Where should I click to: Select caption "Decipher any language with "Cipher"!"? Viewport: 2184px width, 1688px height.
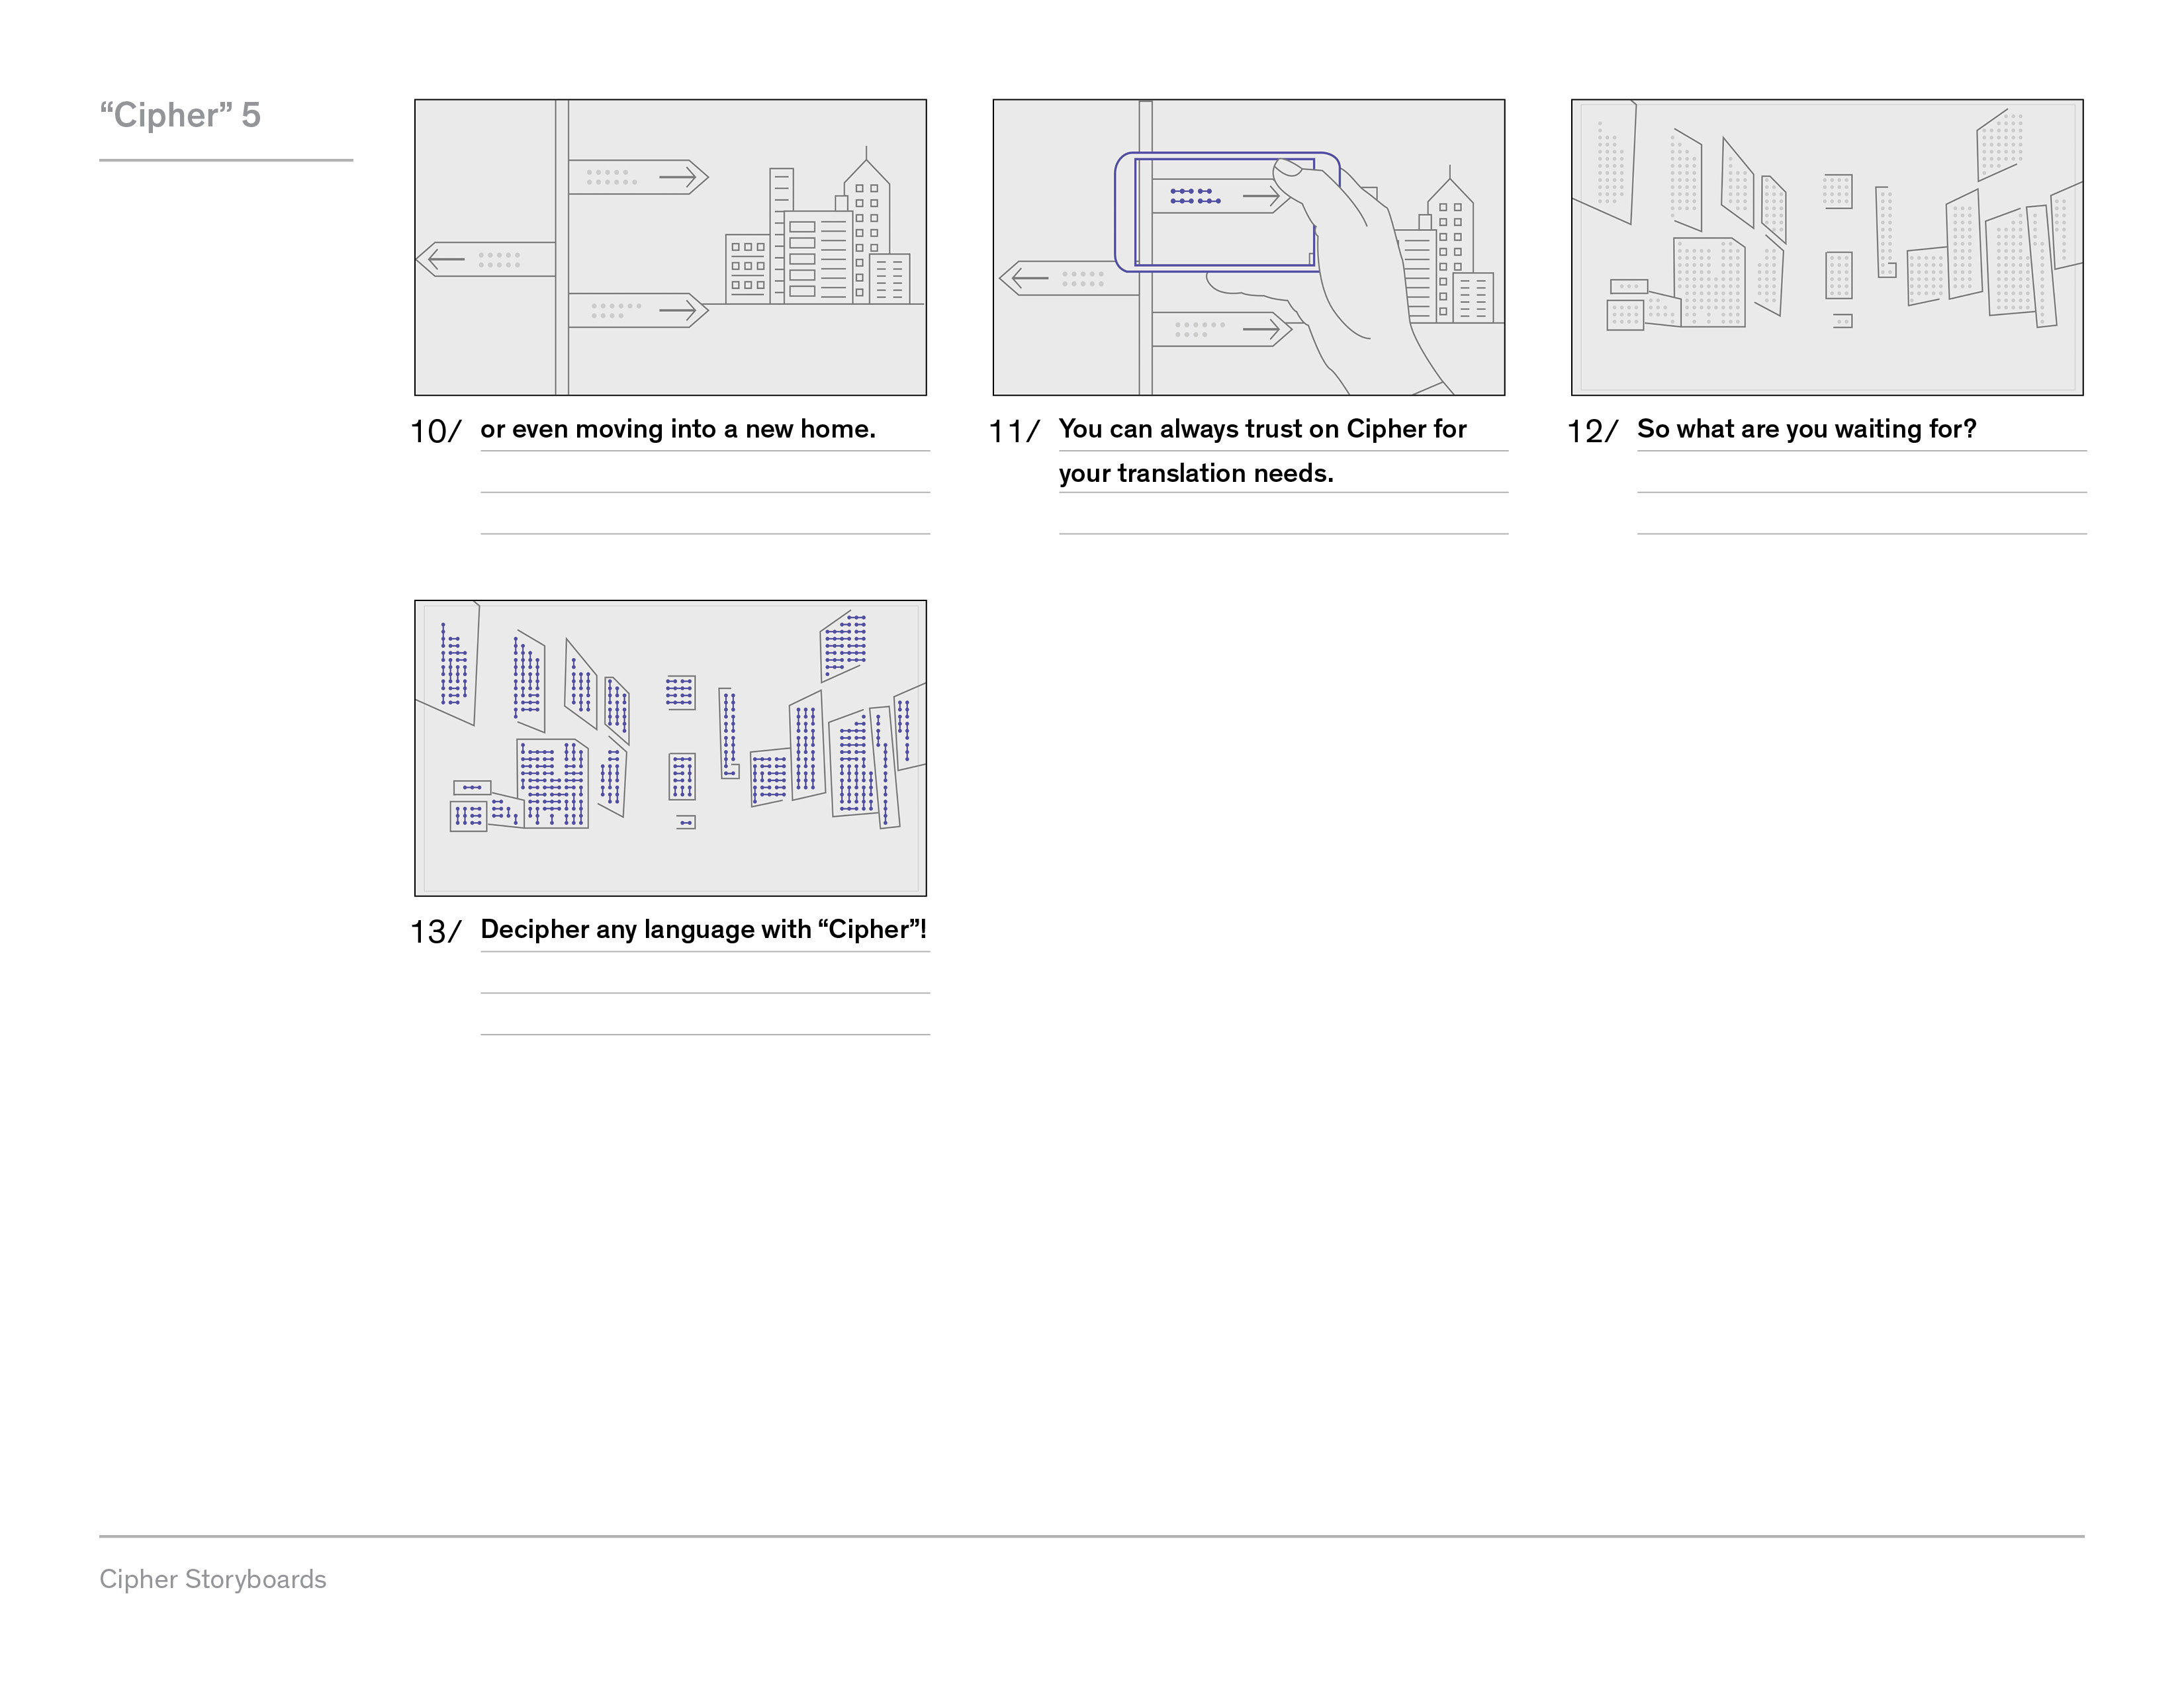click(703, 929)
